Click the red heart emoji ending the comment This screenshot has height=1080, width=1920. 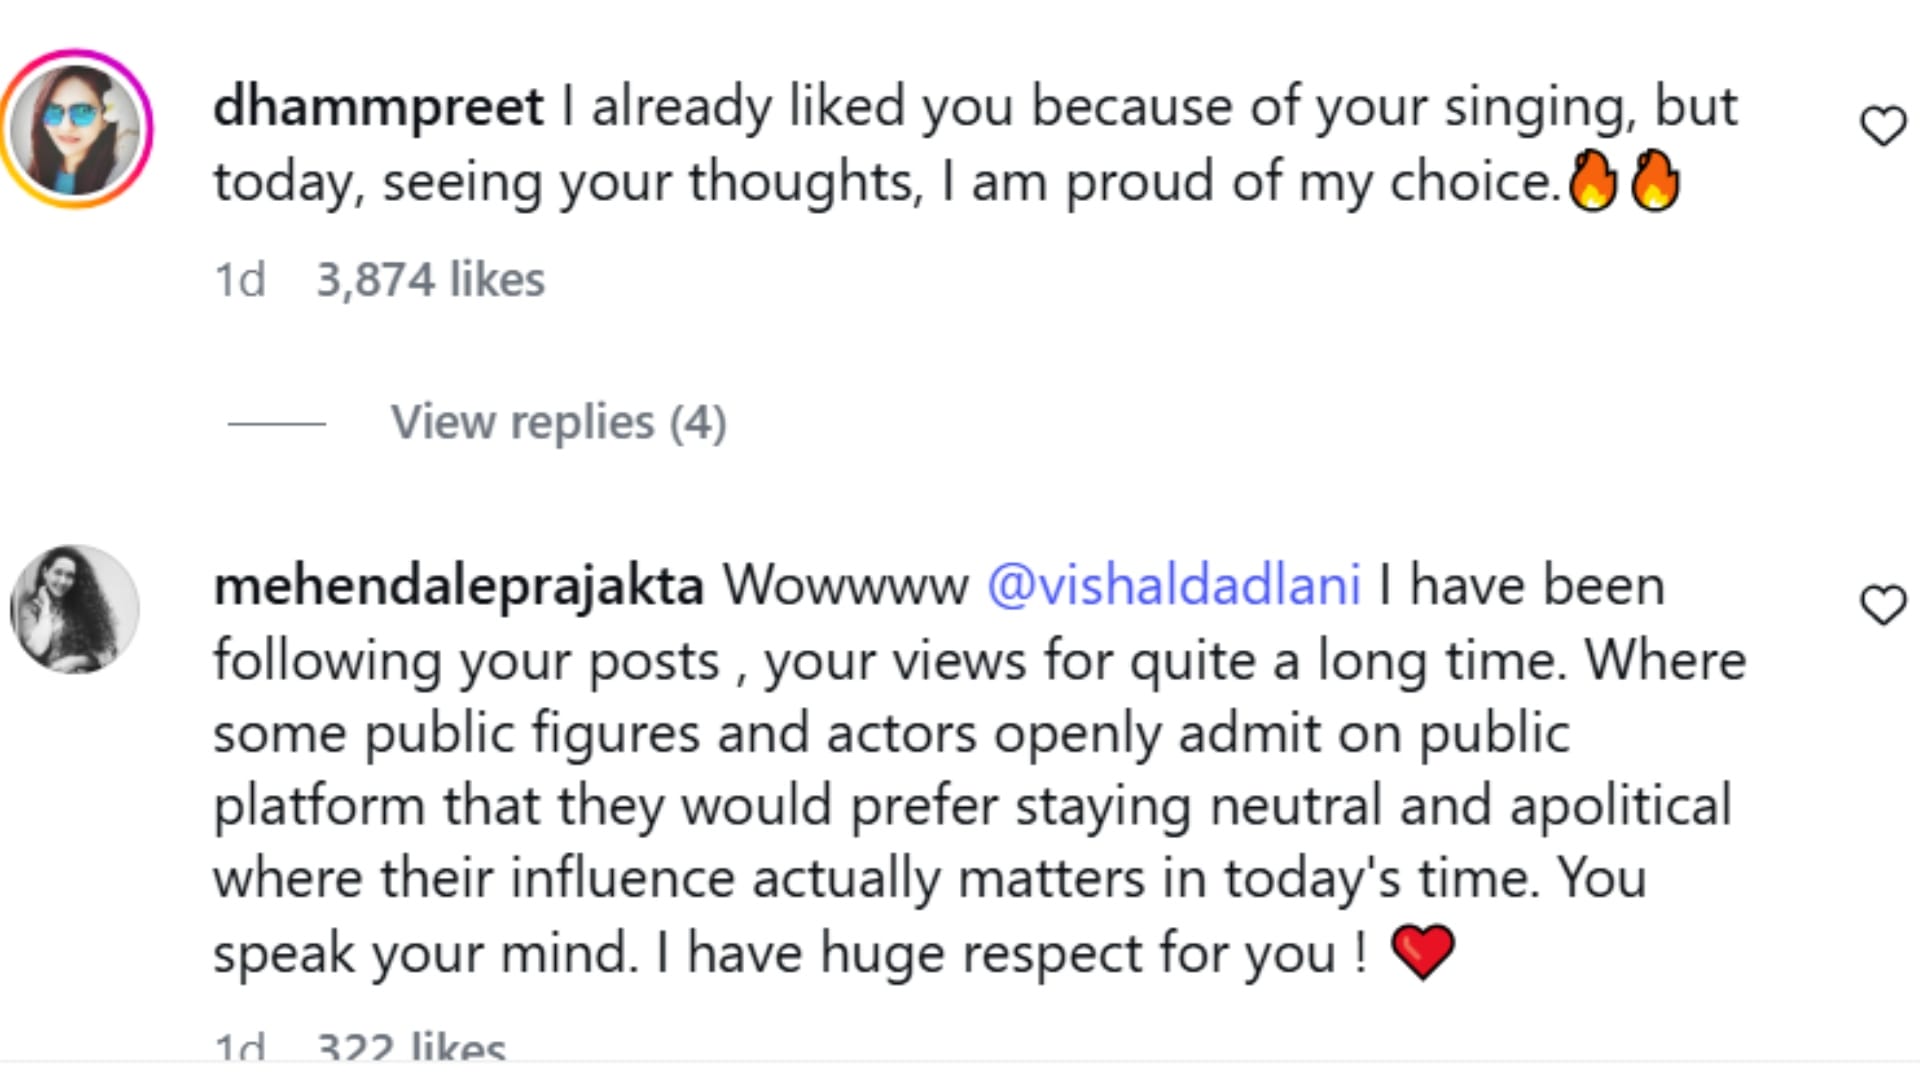[x=1422, y=951]
